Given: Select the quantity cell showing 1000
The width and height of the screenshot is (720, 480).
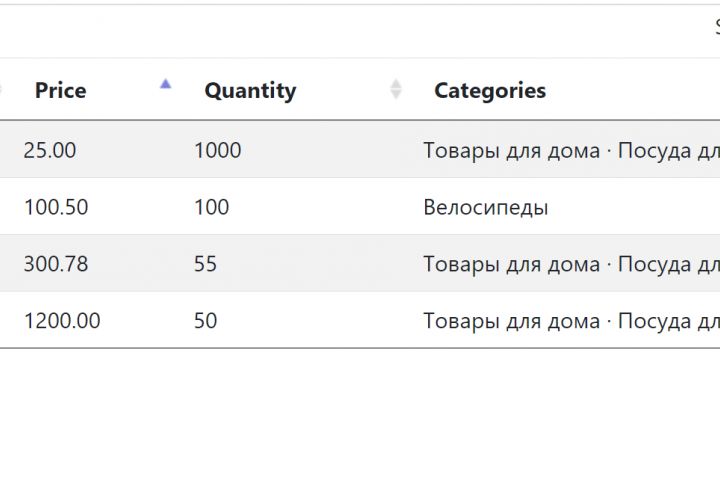Looking at the screenshot, I should click(217, 150).
